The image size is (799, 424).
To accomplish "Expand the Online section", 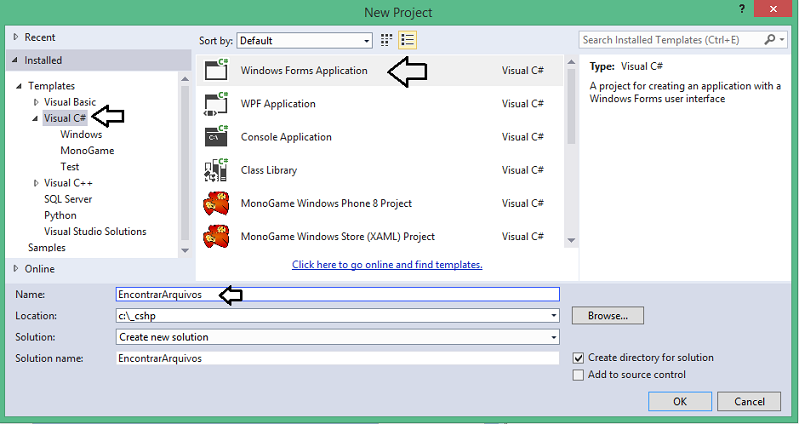I will [16, 269].
